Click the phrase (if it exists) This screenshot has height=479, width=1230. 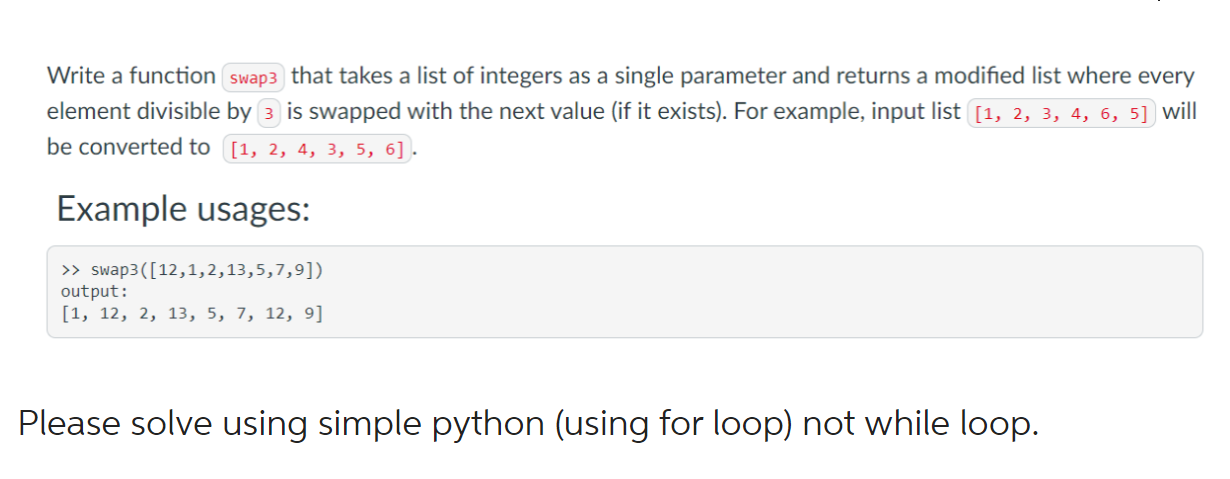(668, 111)
